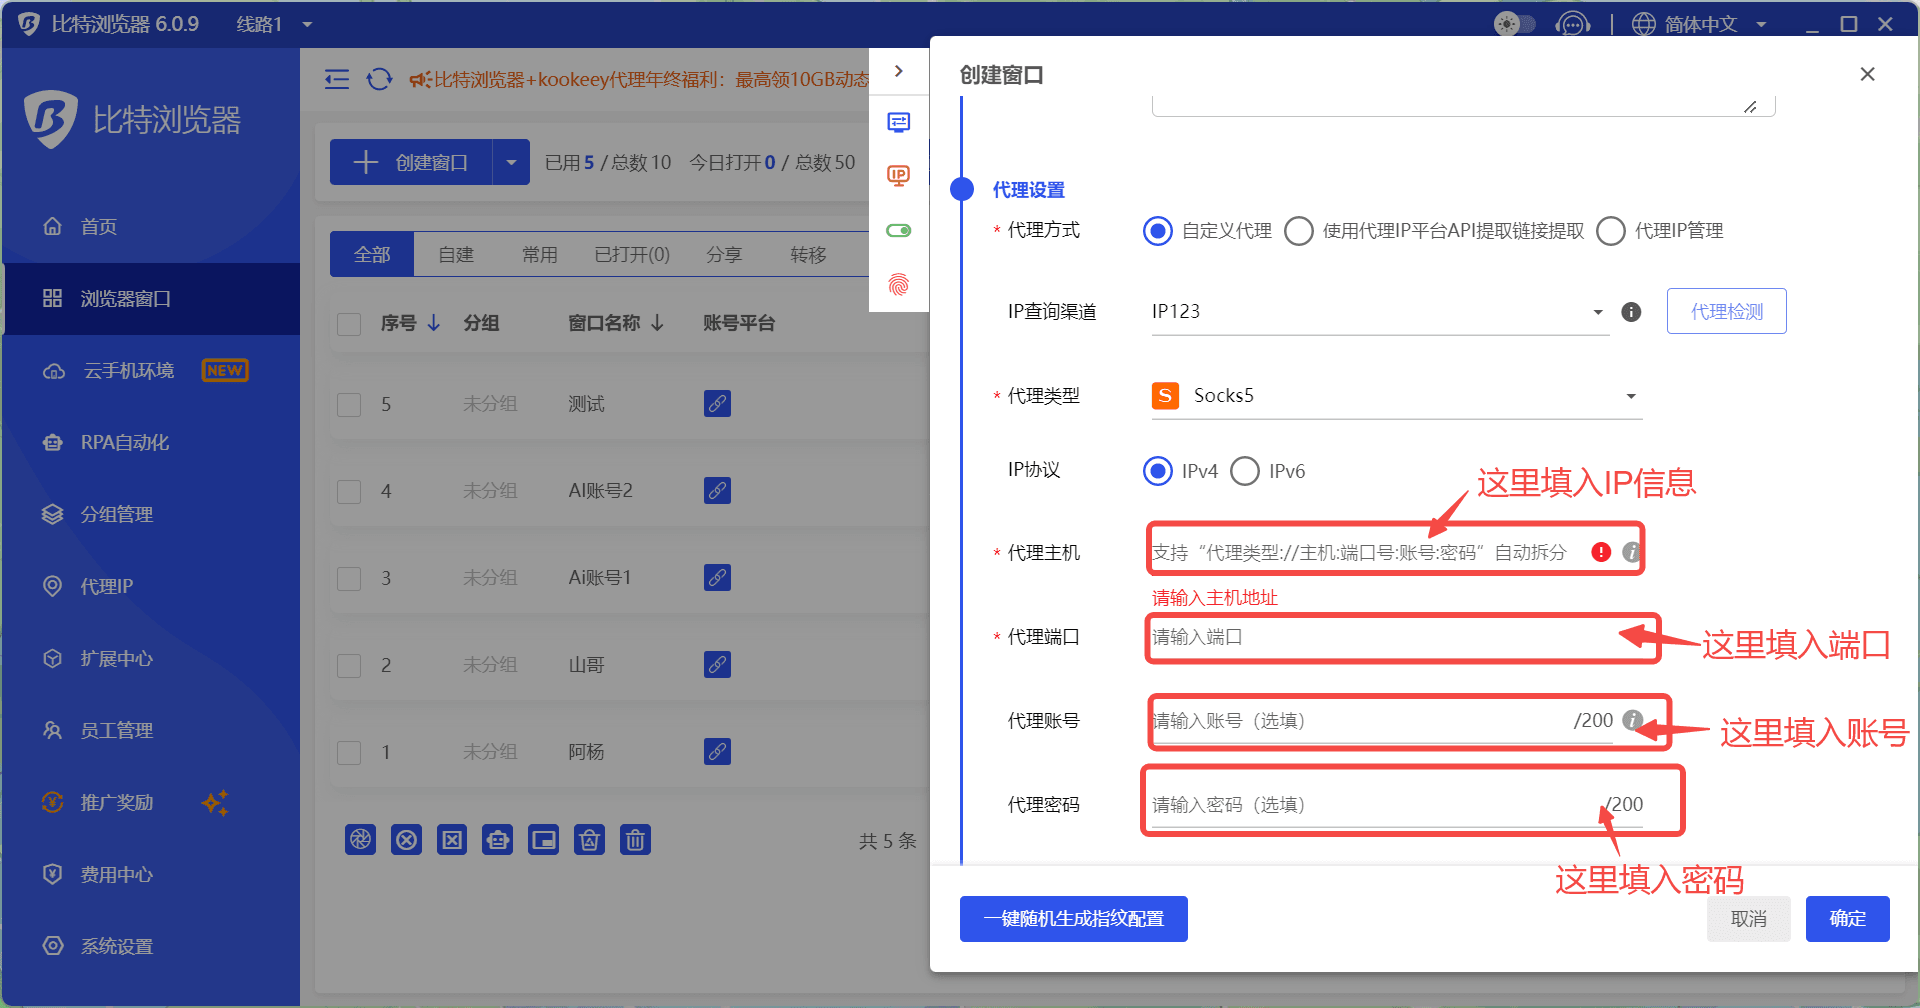
Task: Switch to the 转移 tab
Action: pos(808,254)
